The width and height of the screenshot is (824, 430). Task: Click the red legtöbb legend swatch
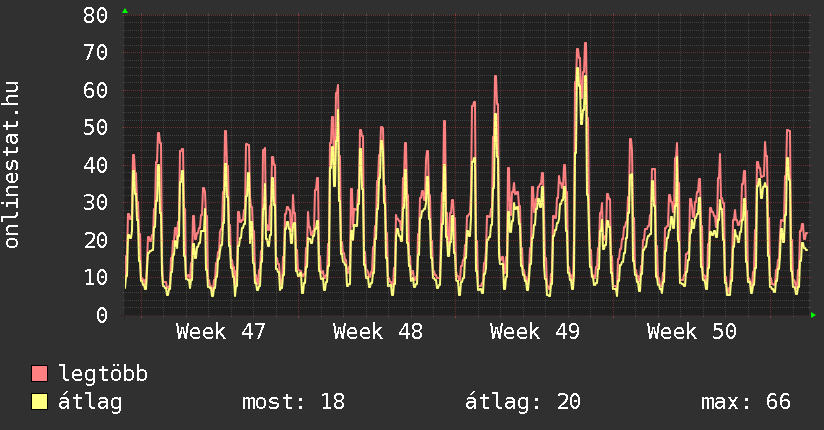point(40,374)
